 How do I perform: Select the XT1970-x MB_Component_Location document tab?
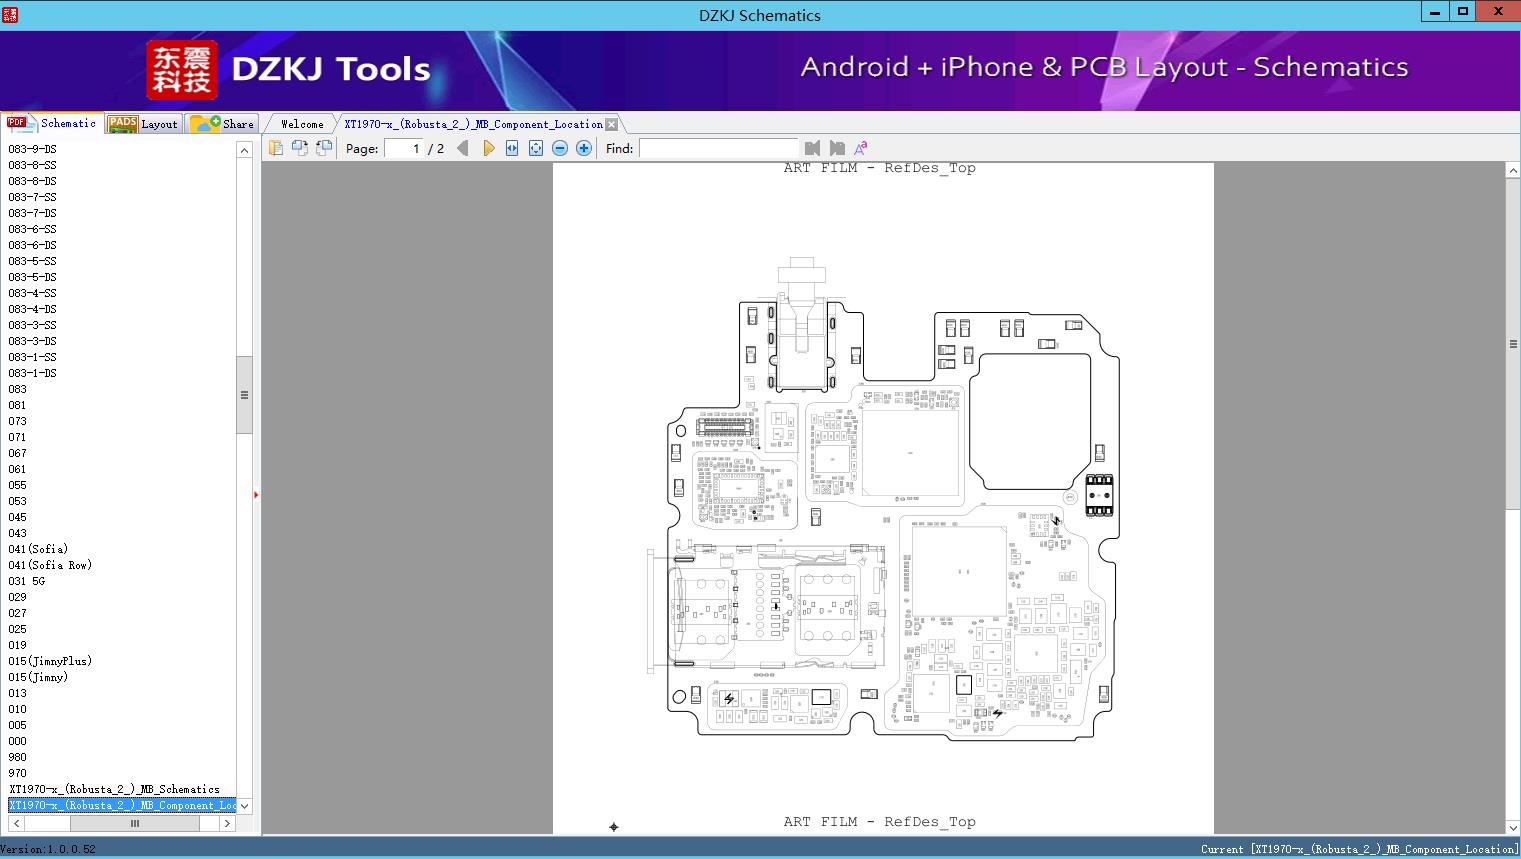(473, 124)
